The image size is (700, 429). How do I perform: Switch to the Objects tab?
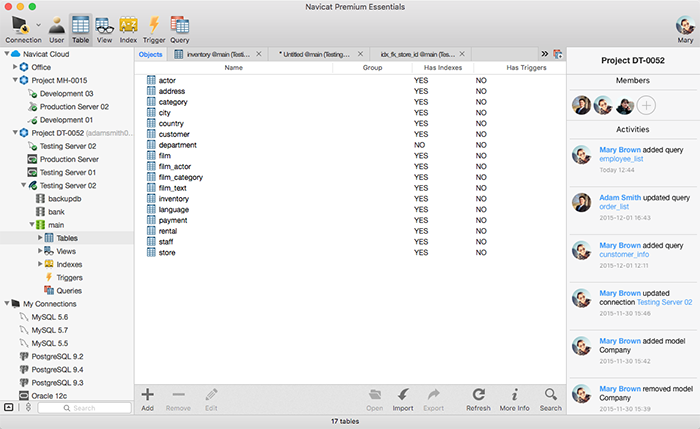(x=150, y=54)
